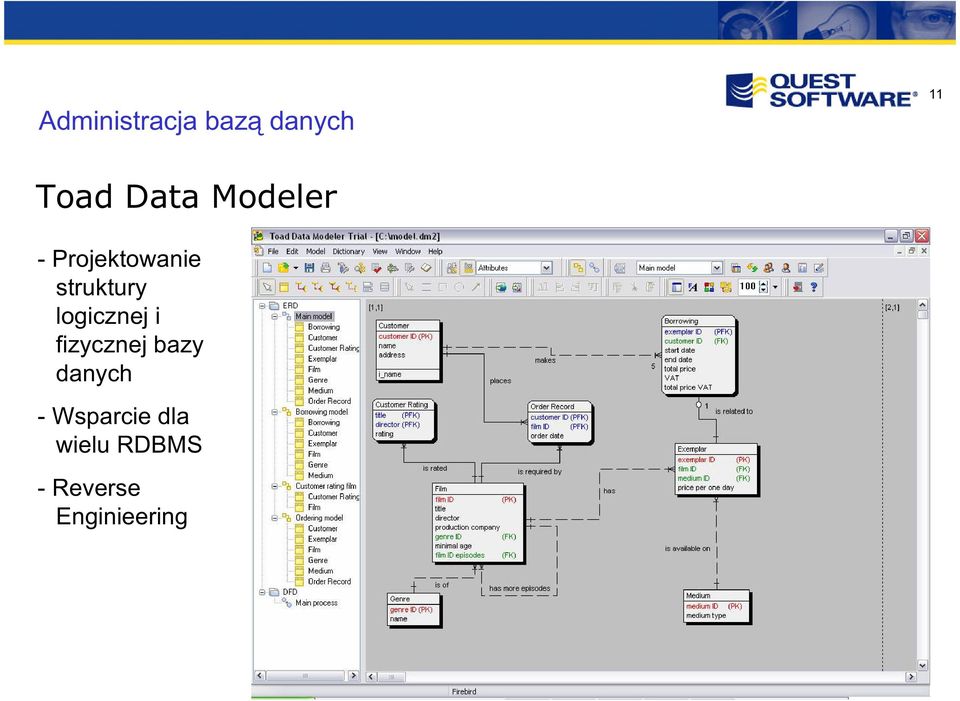Open the Window menu

[408, 252]
